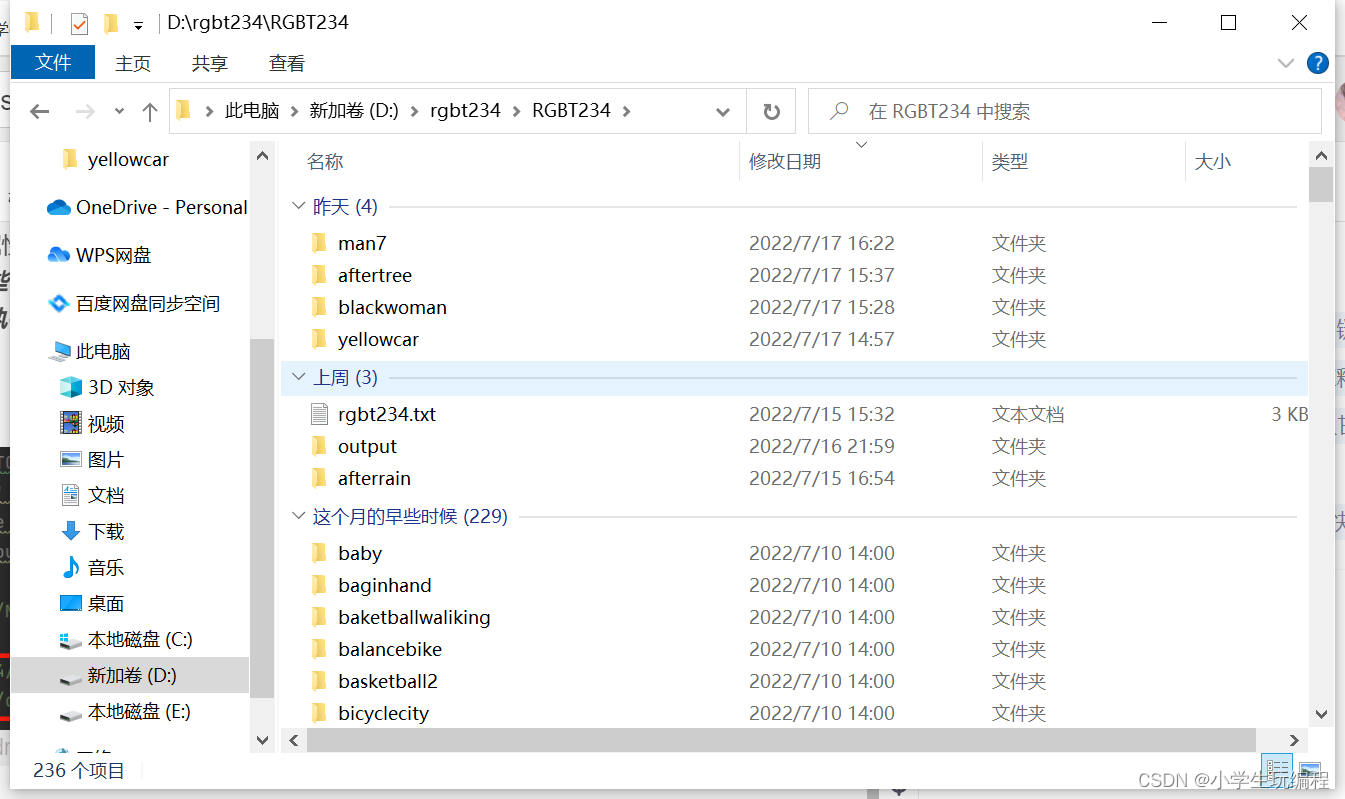Open the quick access toolbar dropdown
1345x799 pixels.
138,24
